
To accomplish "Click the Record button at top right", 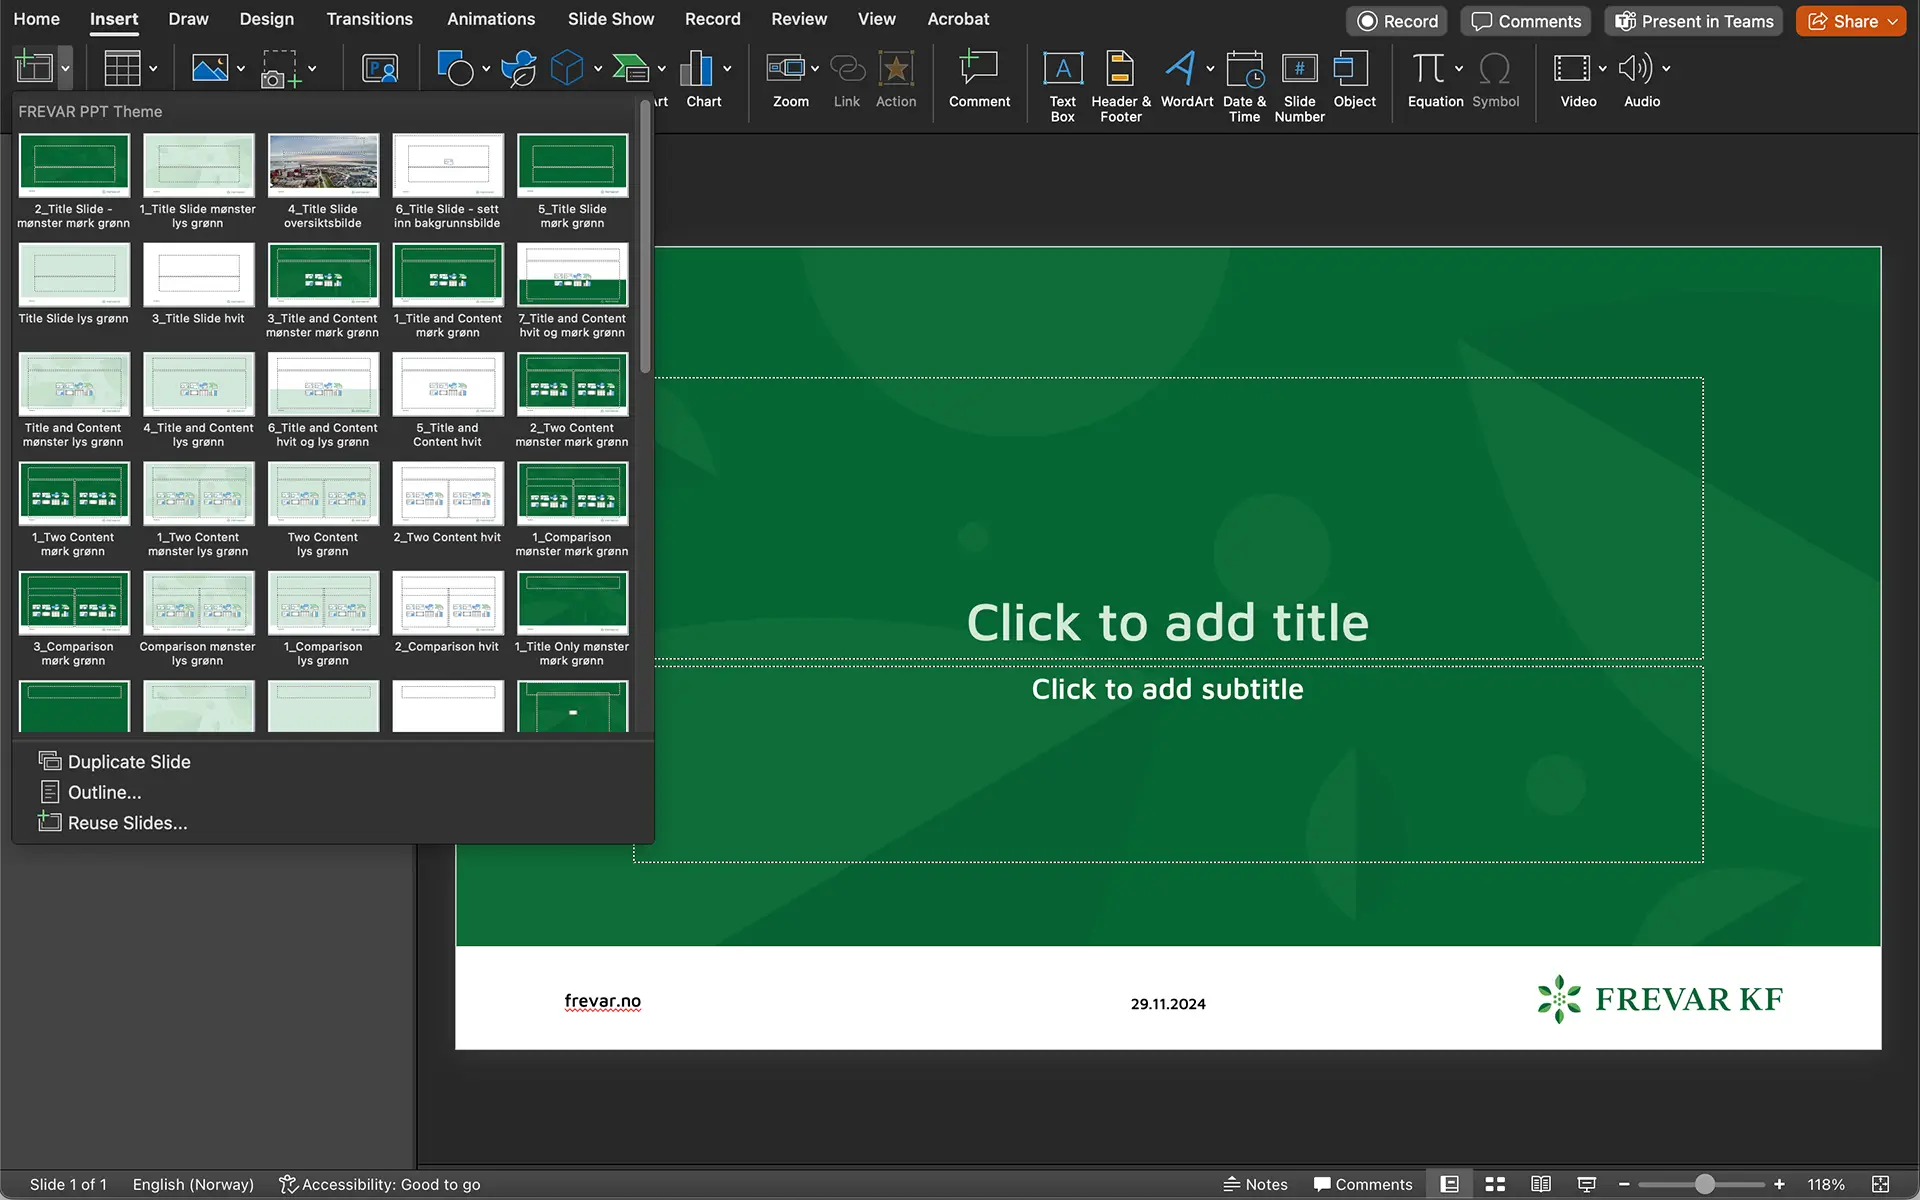I will [x=1397, y=21].
